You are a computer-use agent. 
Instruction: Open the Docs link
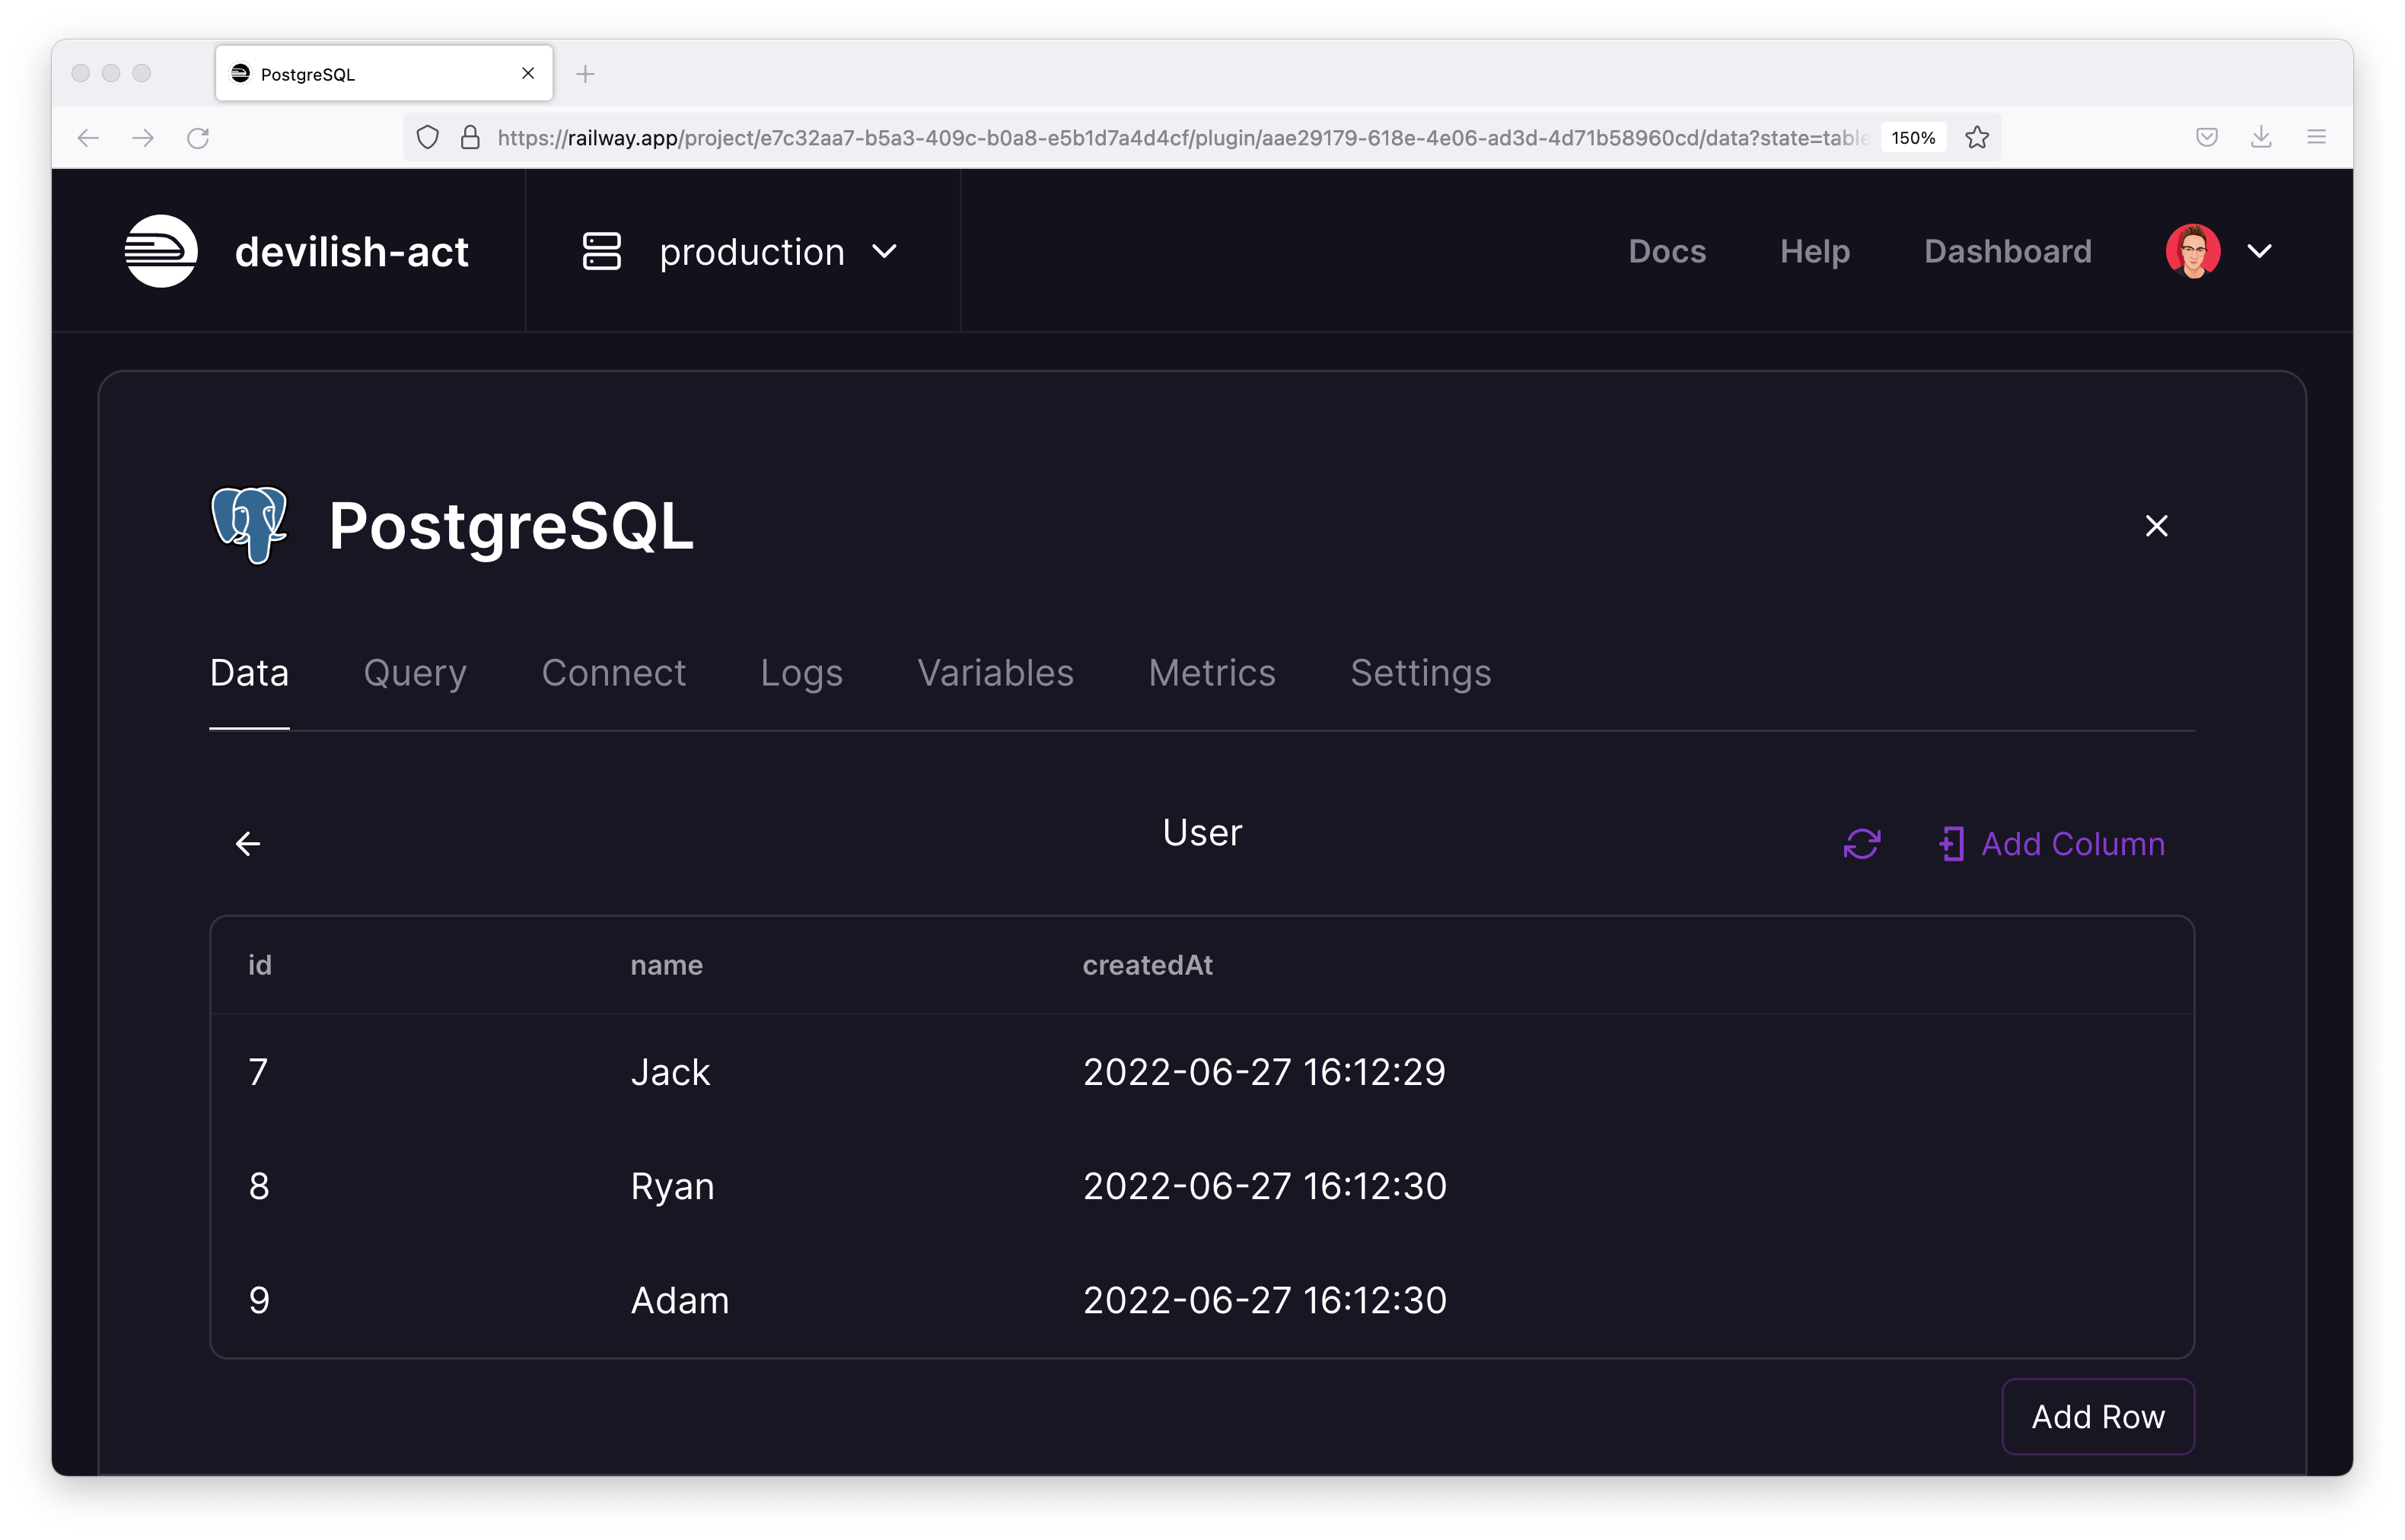(x=1666, y=251)
